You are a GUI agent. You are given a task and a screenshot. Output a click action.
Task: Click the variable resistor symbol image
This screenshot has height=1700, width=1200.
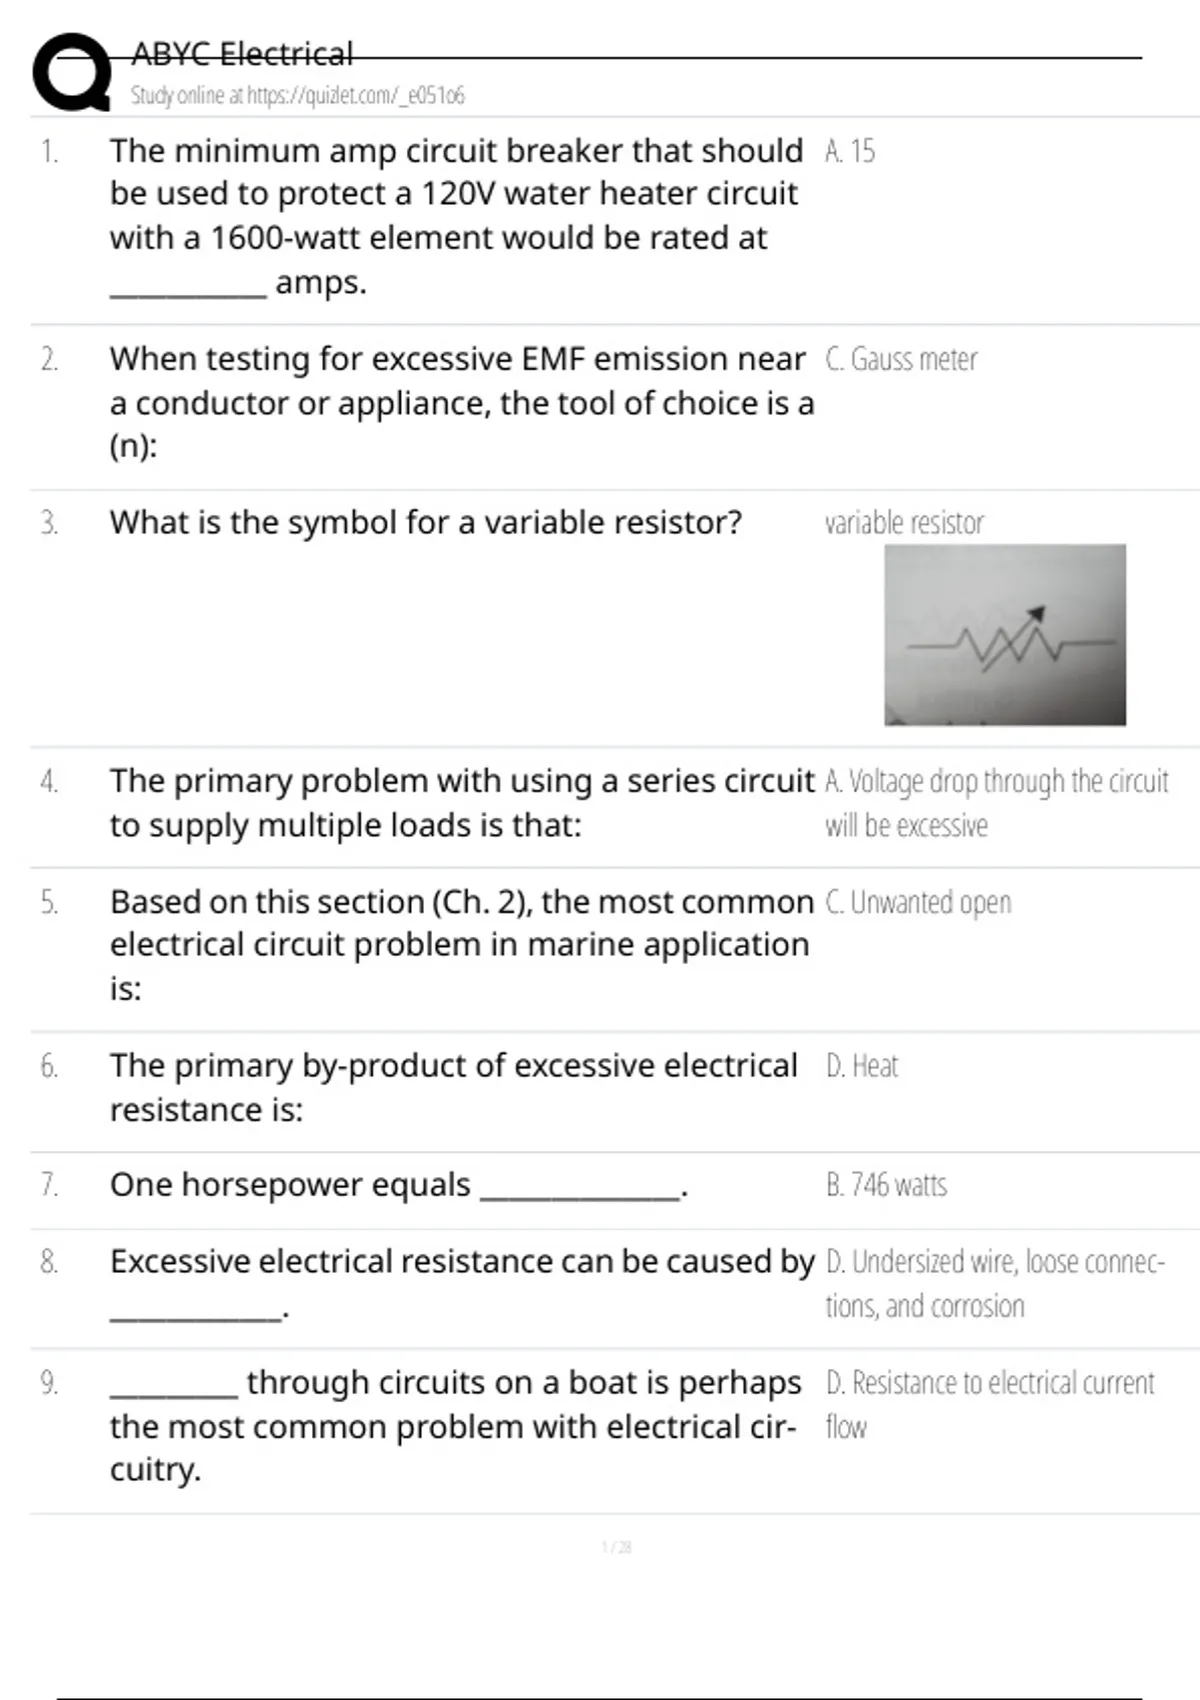[1004, 635]
